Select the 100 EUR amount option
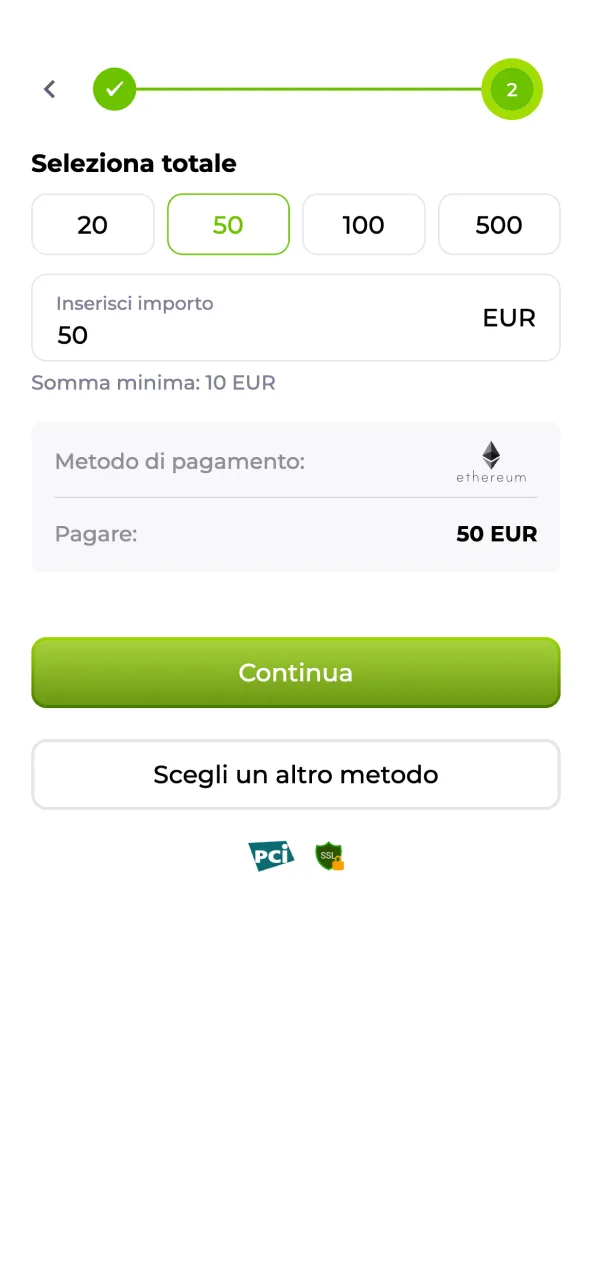Image resolution: width=592 pixels, height=1280 pixels. click(364, 224)
